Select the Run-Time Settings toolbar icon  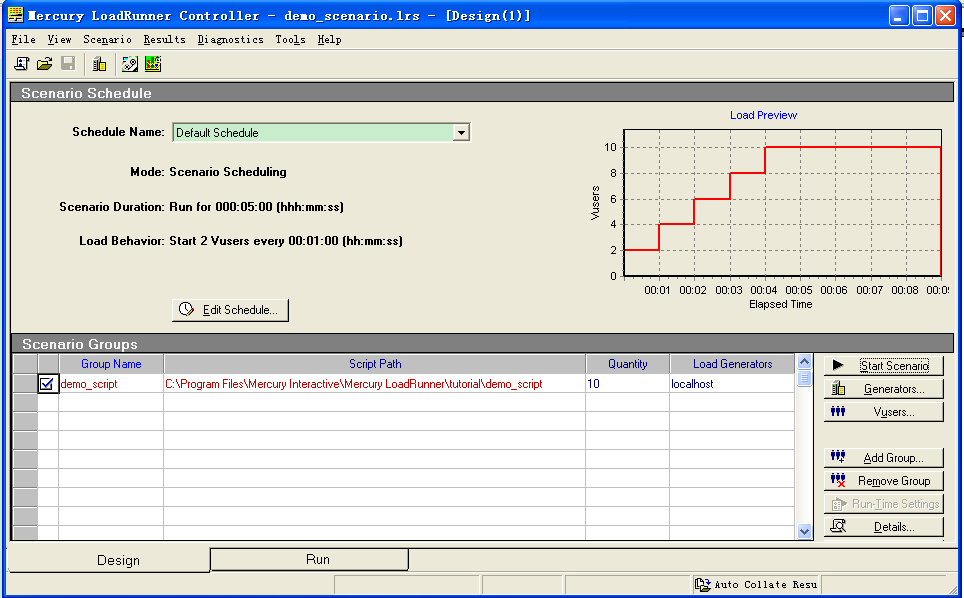129,62
